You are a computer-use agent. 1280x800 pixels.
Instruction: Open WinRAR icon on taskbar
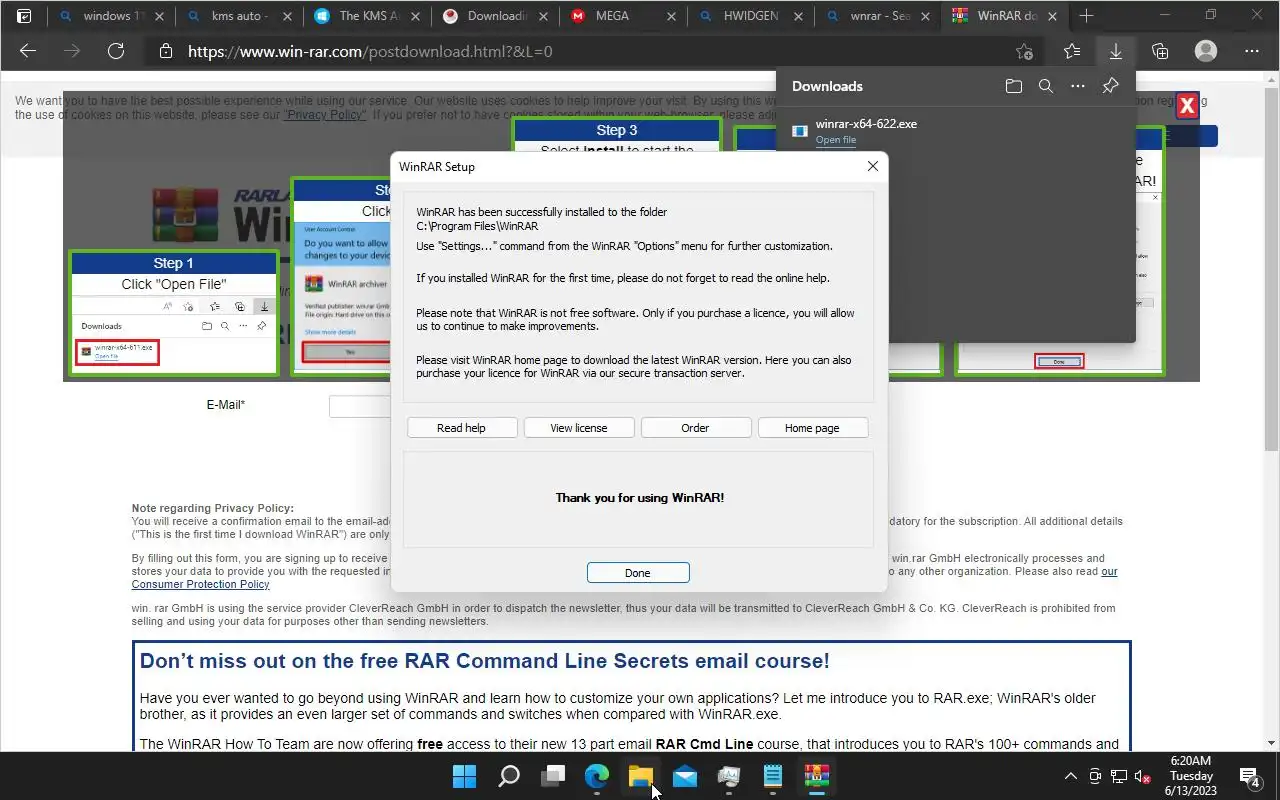pos(817,776)
